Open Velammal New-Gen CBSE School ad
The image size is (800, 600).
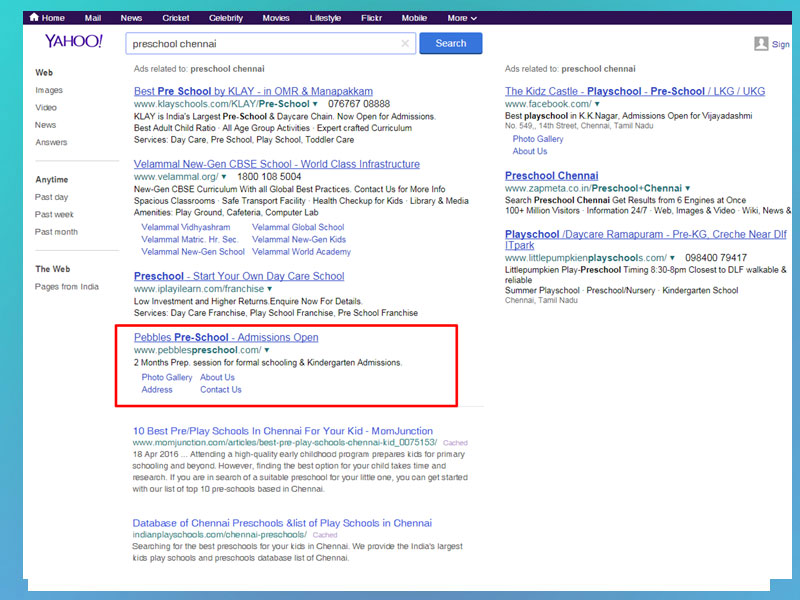pos(277,164)
